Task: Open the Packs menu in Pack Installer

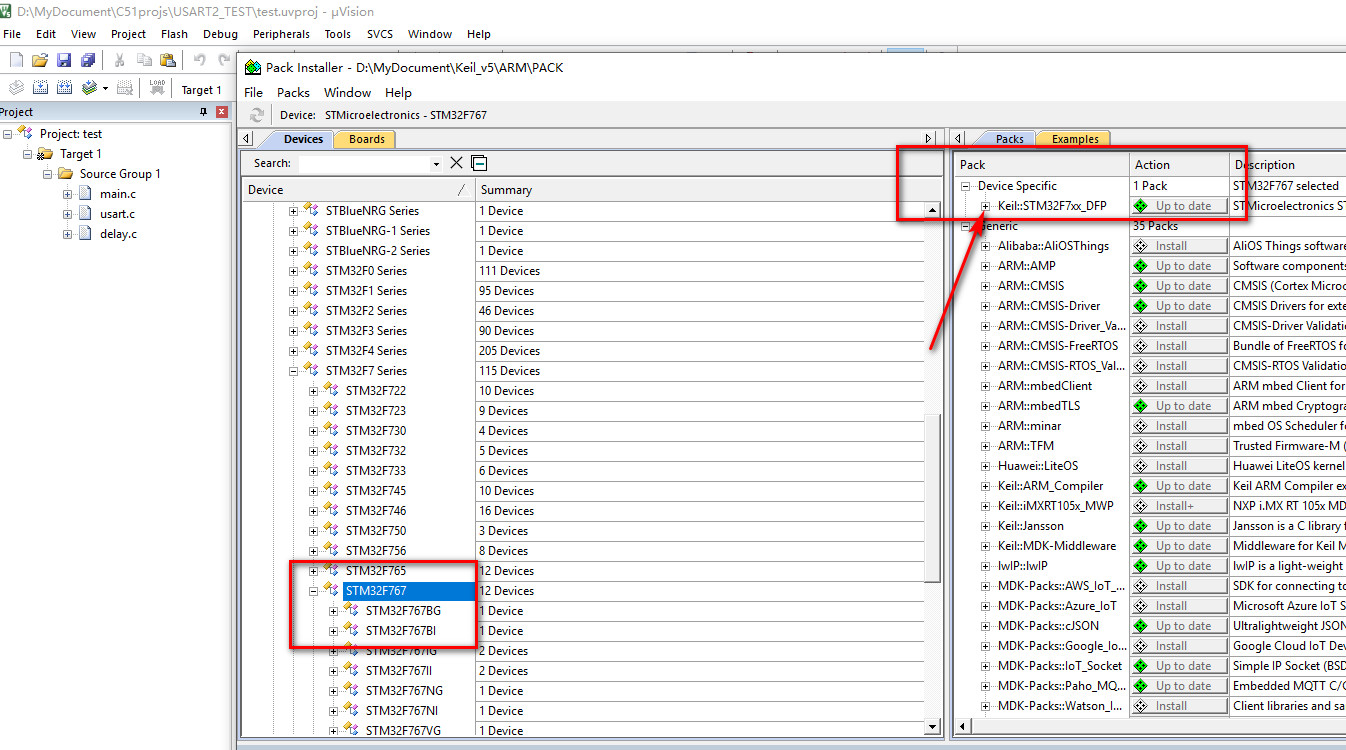Action: (293, 92)
